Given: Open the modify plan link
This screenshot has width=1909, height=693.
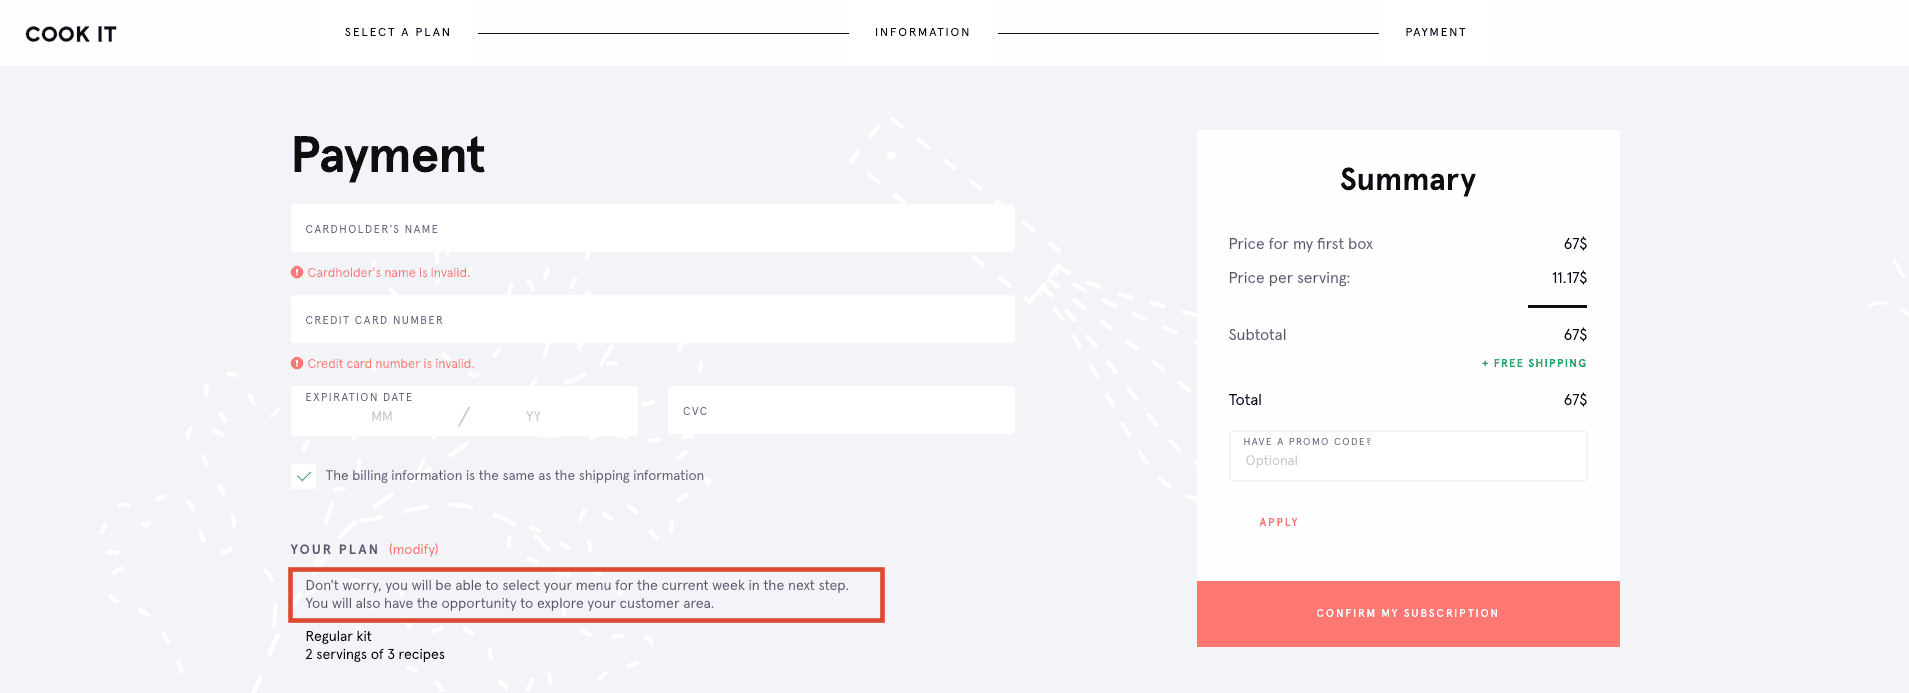Looking at the screenshot, I should coord(414,549).
